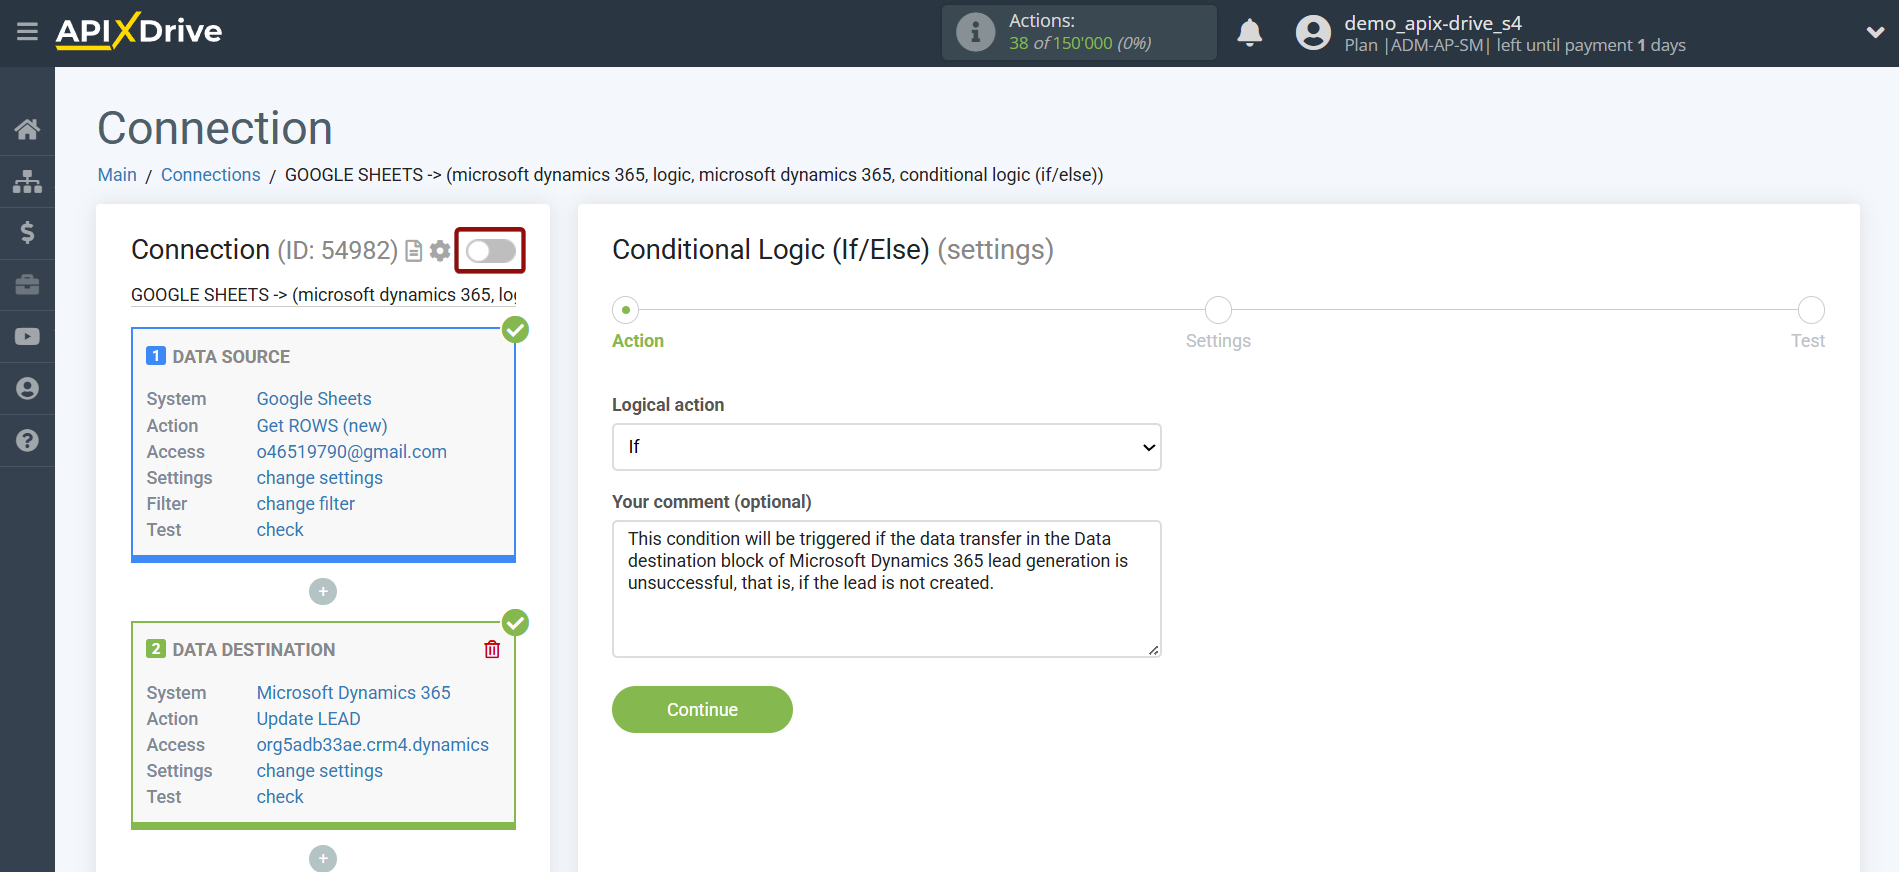This screenshot has width=1899, height=872.
Task: Select the Action step
Action: (x=626, y=310)
